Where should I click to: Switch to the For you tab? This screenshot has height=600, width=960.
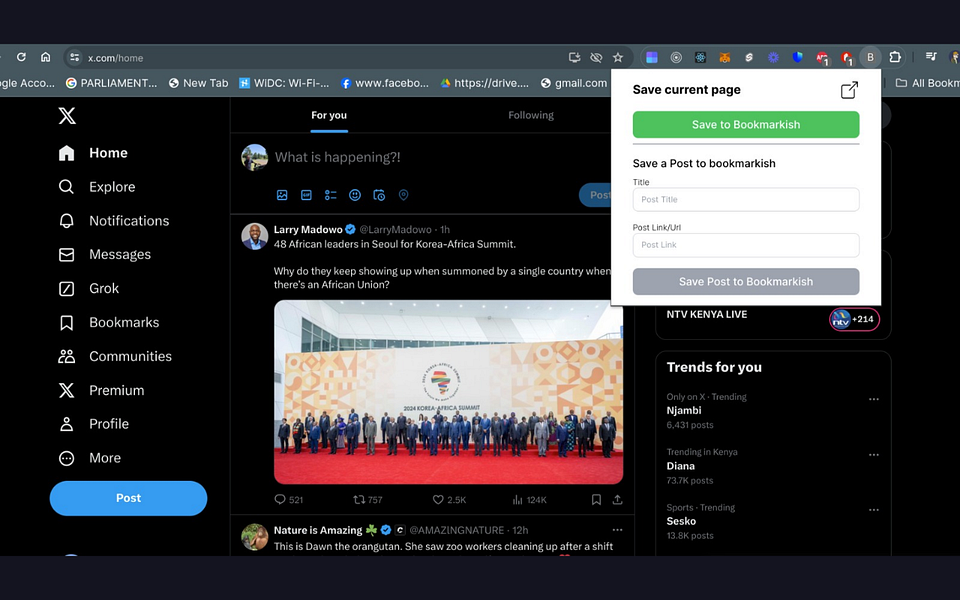click(x=329, y=115)
